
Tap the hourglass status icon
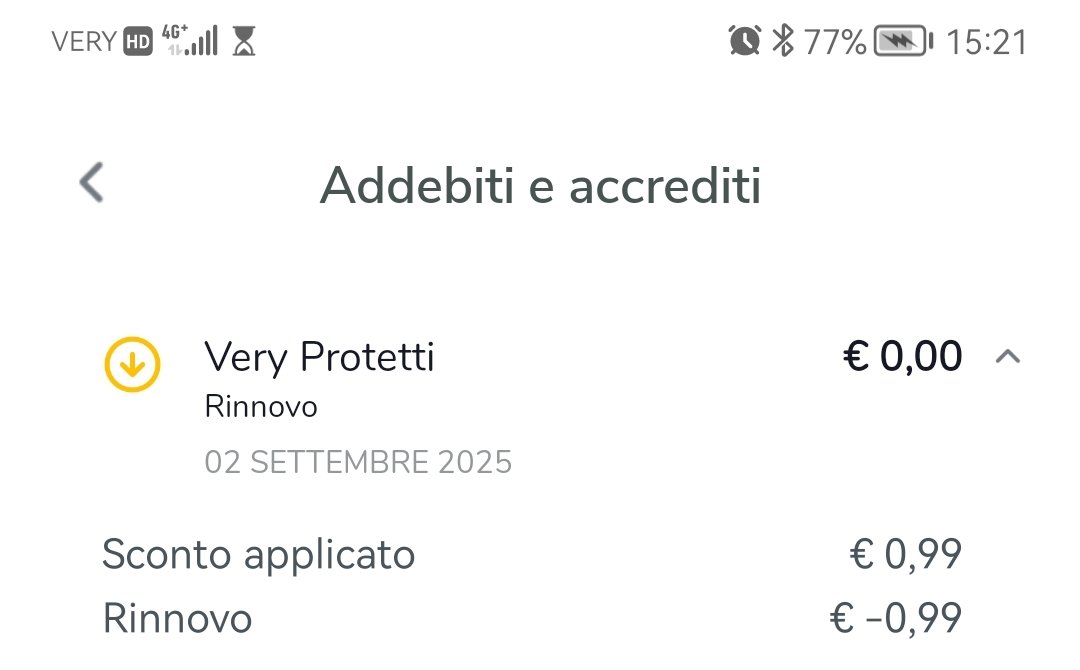(244, 41)
